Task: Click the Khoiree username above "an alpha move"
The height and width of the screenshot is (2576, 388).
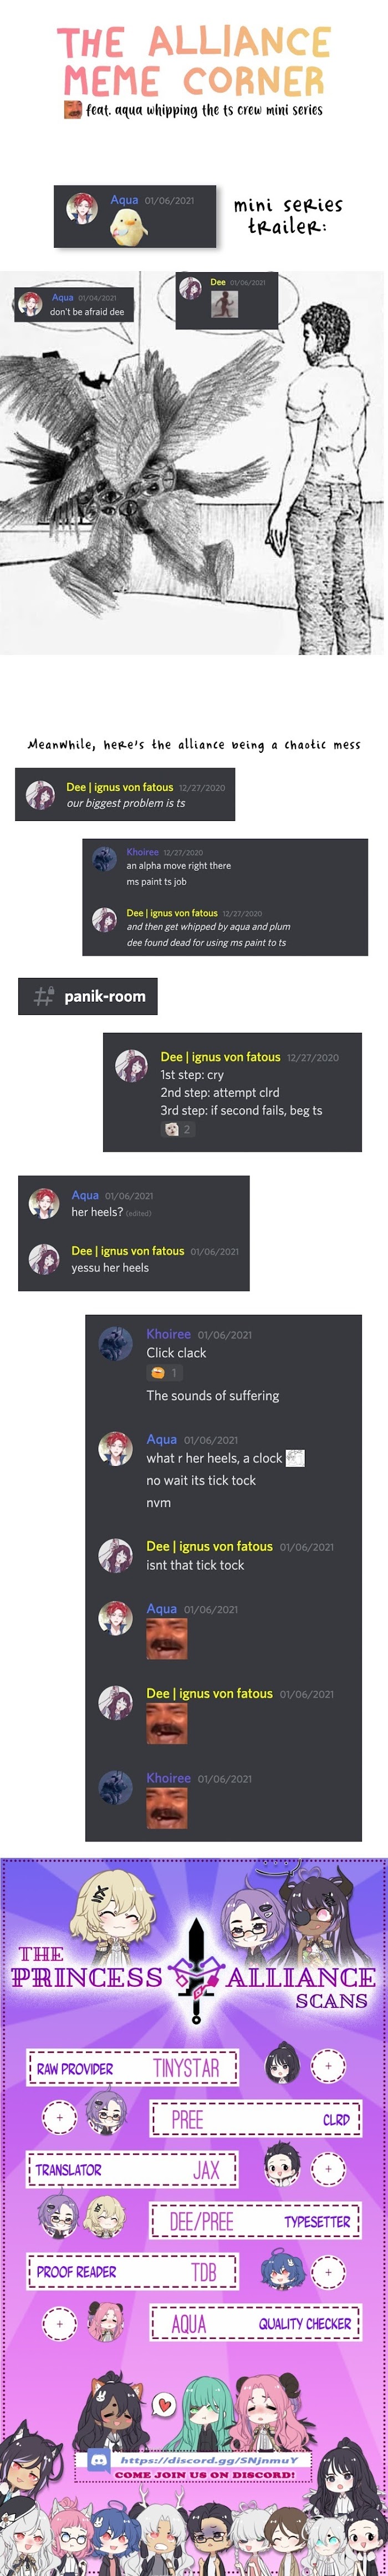Action: pyautogui.click(x=142, y=852)
